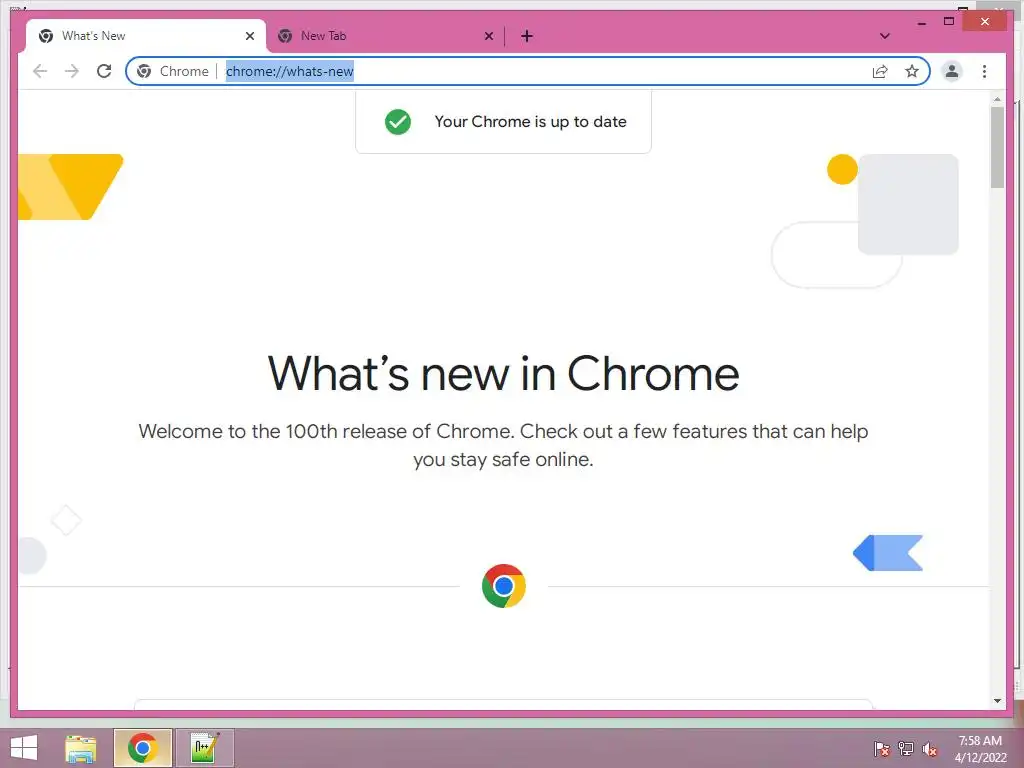View site info via Chrome chip
Screen dimensions: 1024x768
173,71
